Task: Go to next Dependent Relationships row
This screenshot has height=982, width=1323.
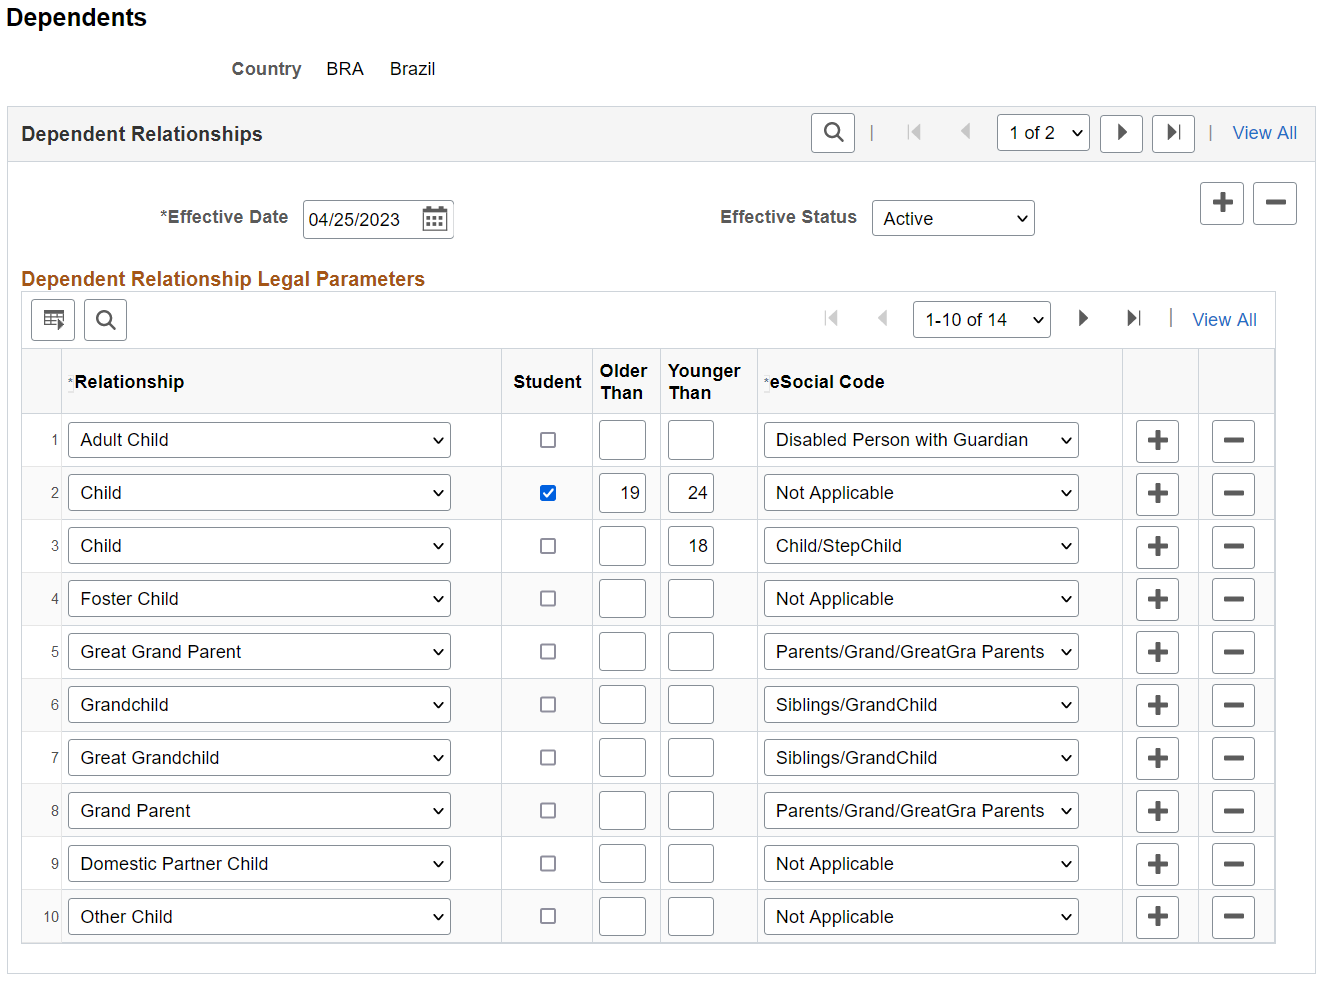Action: coord(1121,132)
